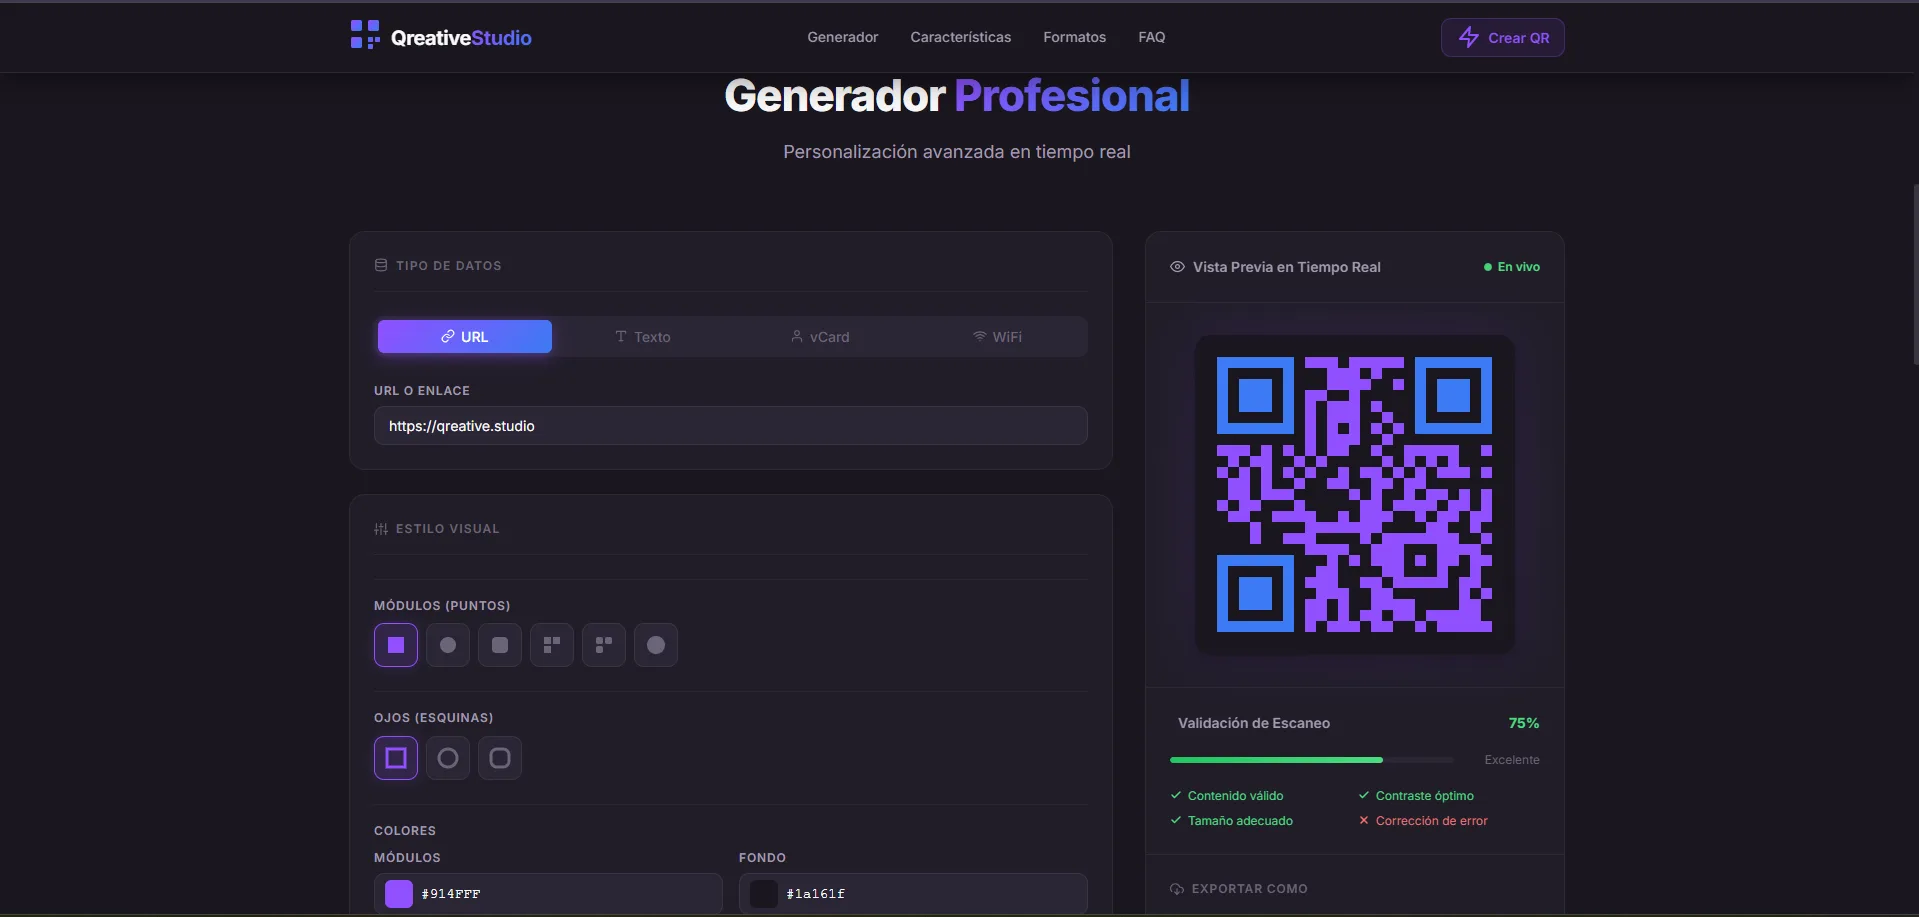Click the QreativeStudio grid logo icon

coord(365,35)
